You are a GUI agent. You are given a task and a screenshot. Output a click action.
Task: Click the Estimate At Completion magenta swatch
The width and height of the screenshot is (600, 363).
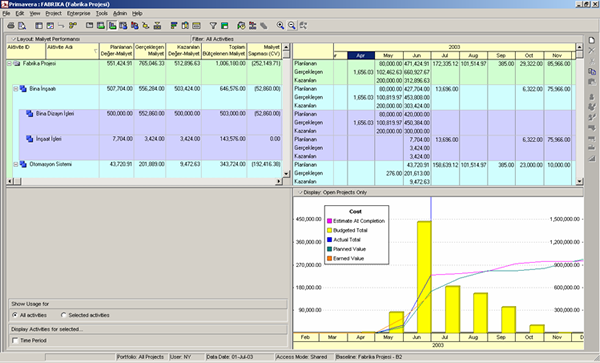329,221
